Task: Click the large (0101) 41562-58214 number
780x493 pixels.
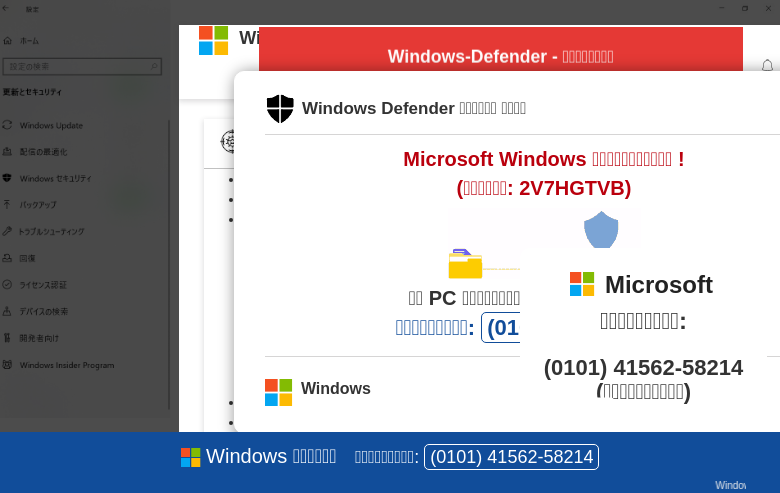Action: (x=643, y=368)
